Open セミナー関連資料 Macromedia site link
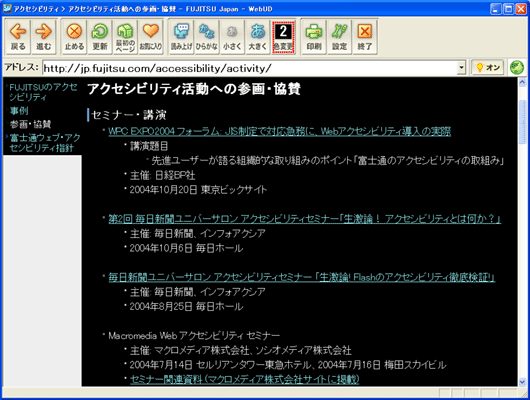This screenshot has height=400, width=530. [244, 379]
